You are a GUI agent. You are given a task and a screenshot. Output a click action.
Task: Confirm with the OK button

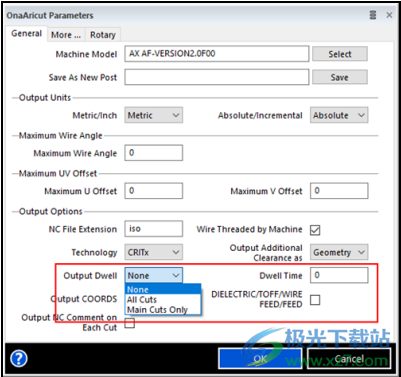click(260, 358)
